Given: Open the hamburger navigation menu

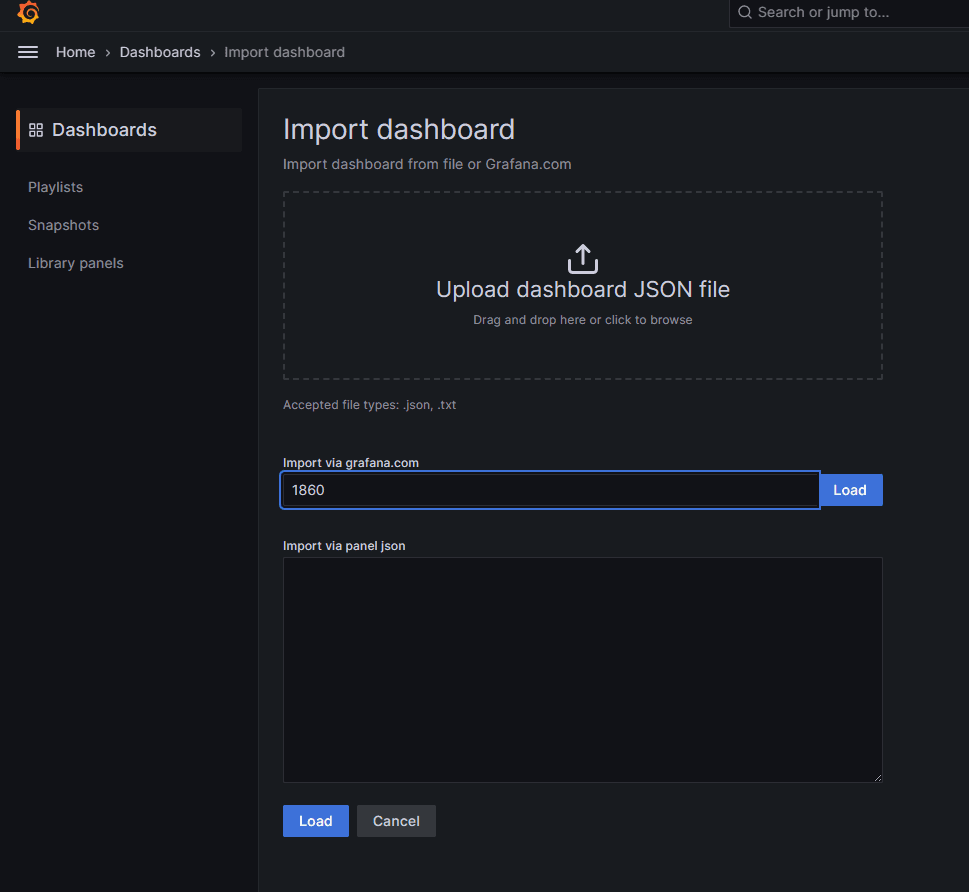Looking at the screenshot, I should pyautogui.click(x=28, y=53).
